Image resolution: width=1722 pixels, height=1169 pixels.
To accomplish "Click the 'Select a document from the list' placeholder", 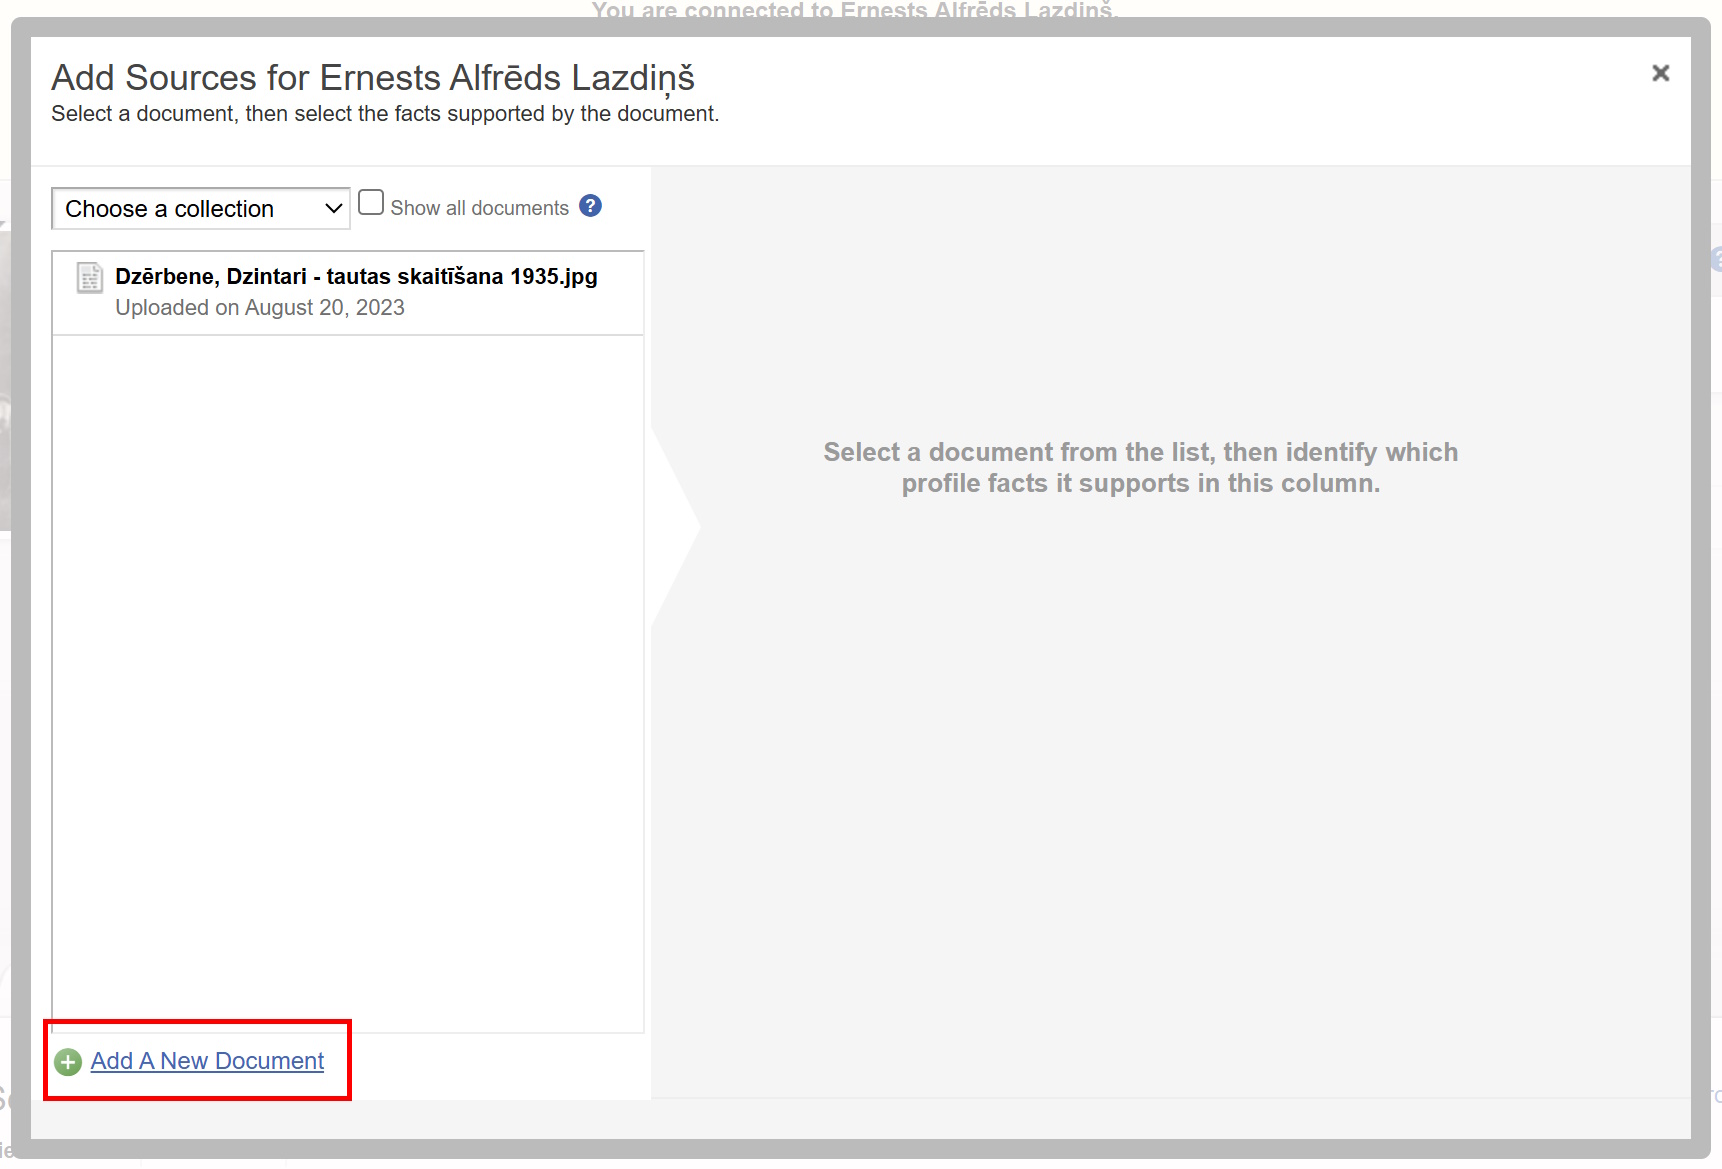I will [1140, 452].
